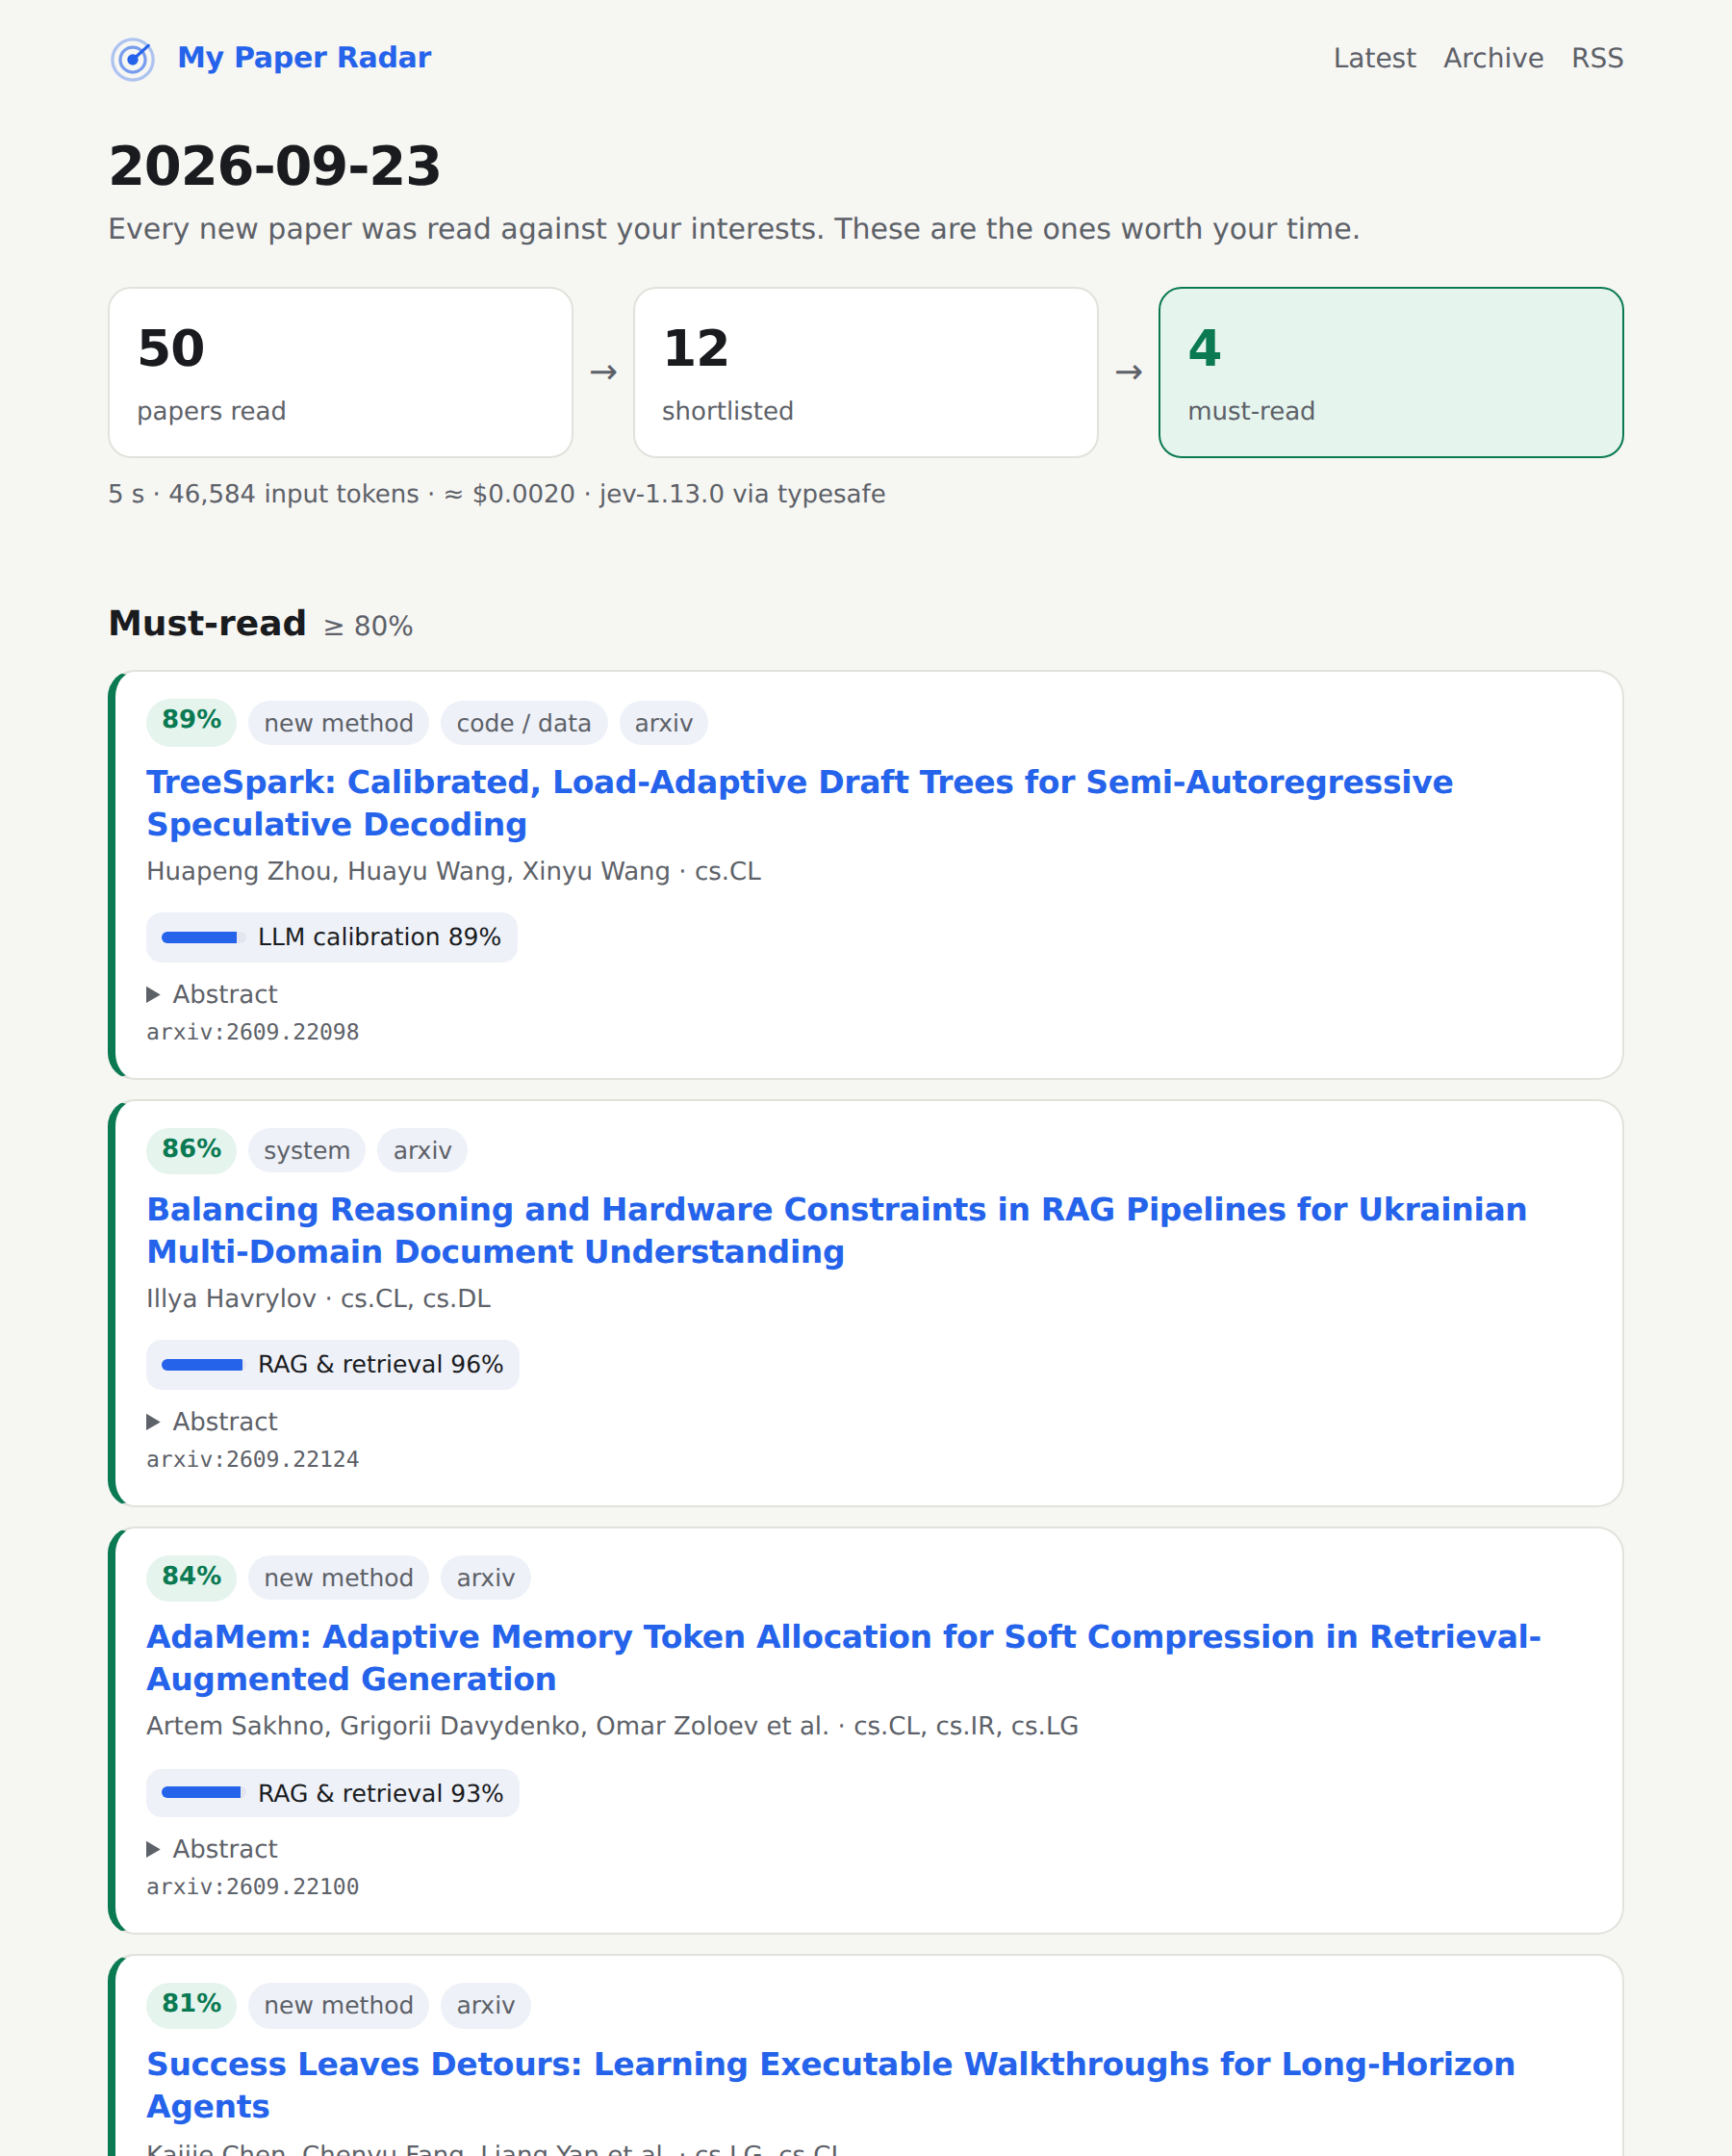
Task: Expand the TreeSpark paper Abstract
Action: tap(212, 994)
